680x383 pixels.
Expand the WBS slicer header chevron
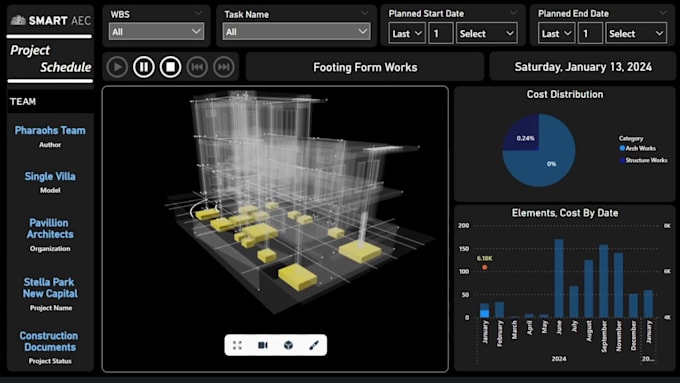coord(198,13)
